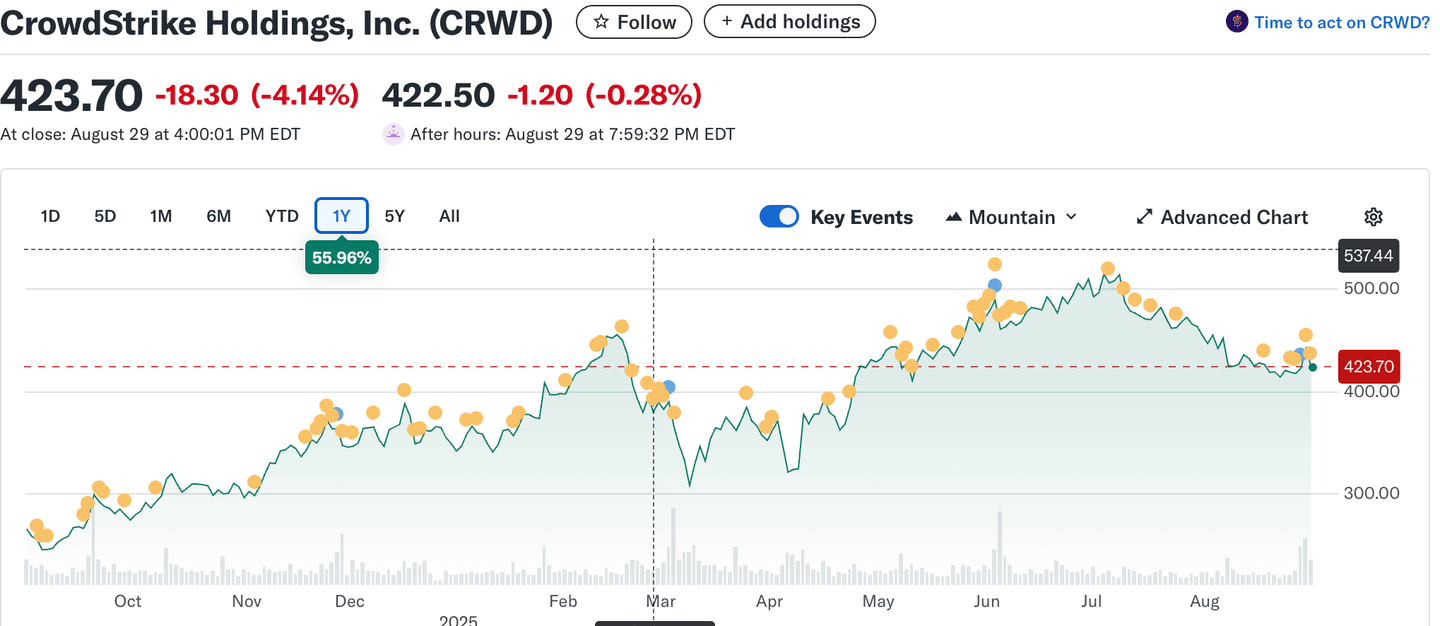This screenshot has width=1440, height=626.
Task: Click the plus icon in Add holdings
Action: click(725, 21)
